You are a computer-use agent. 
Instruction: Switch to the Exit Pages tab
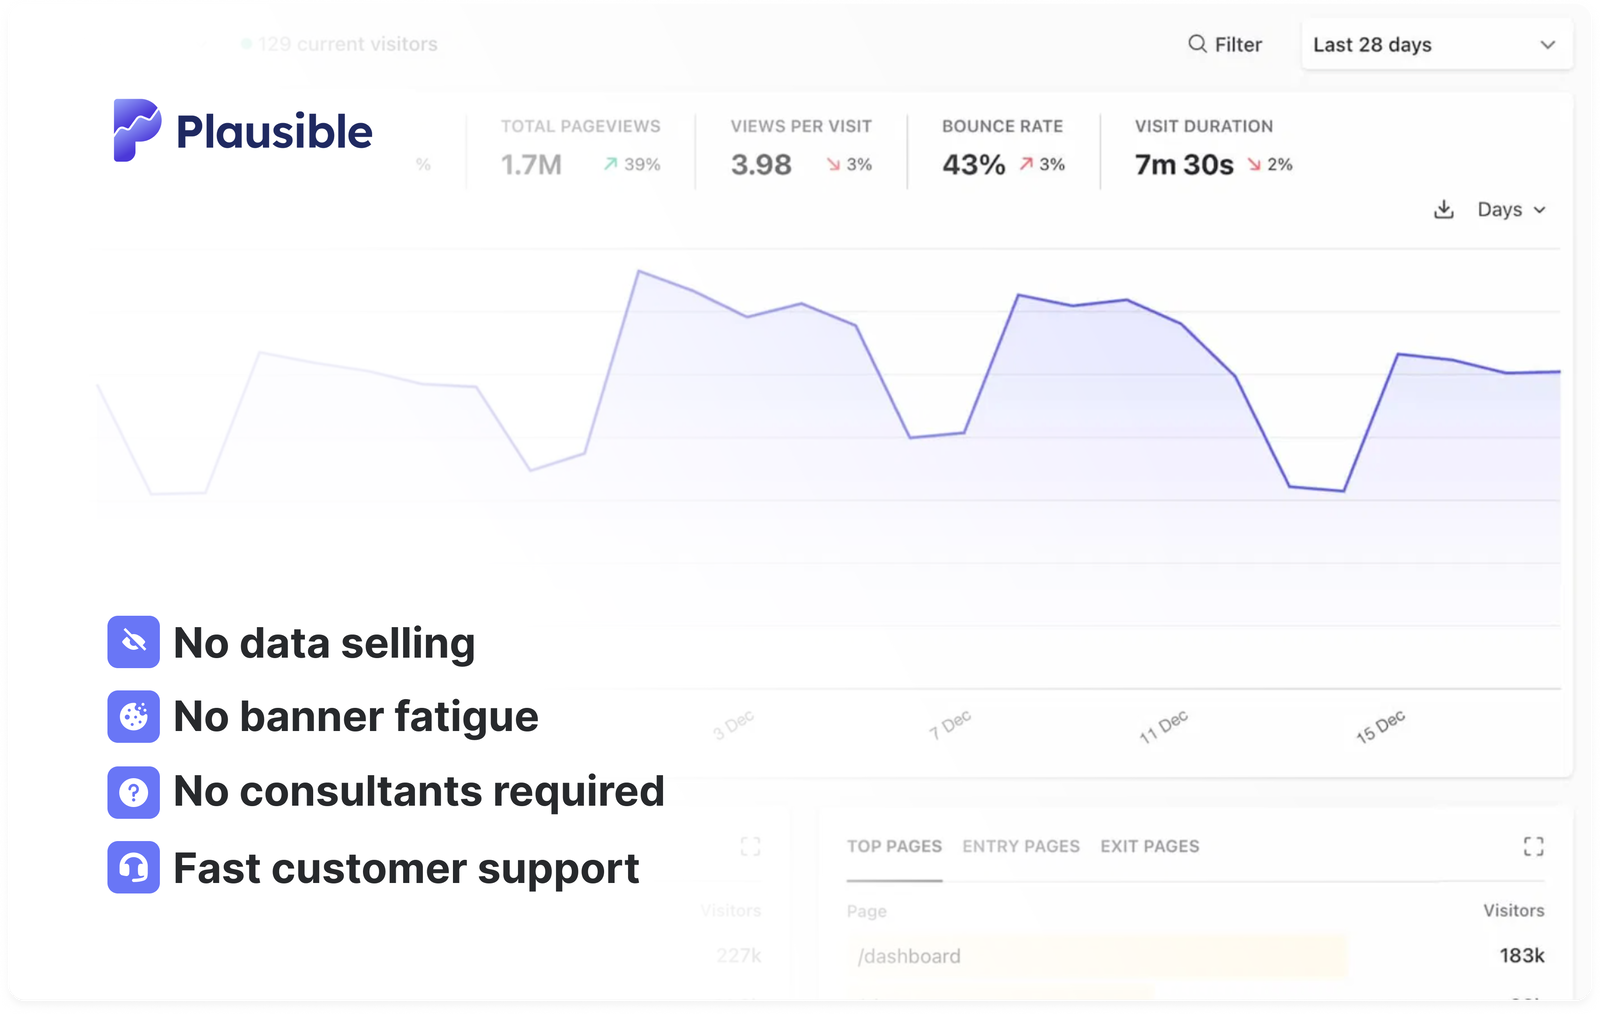tap(1150, 846)
